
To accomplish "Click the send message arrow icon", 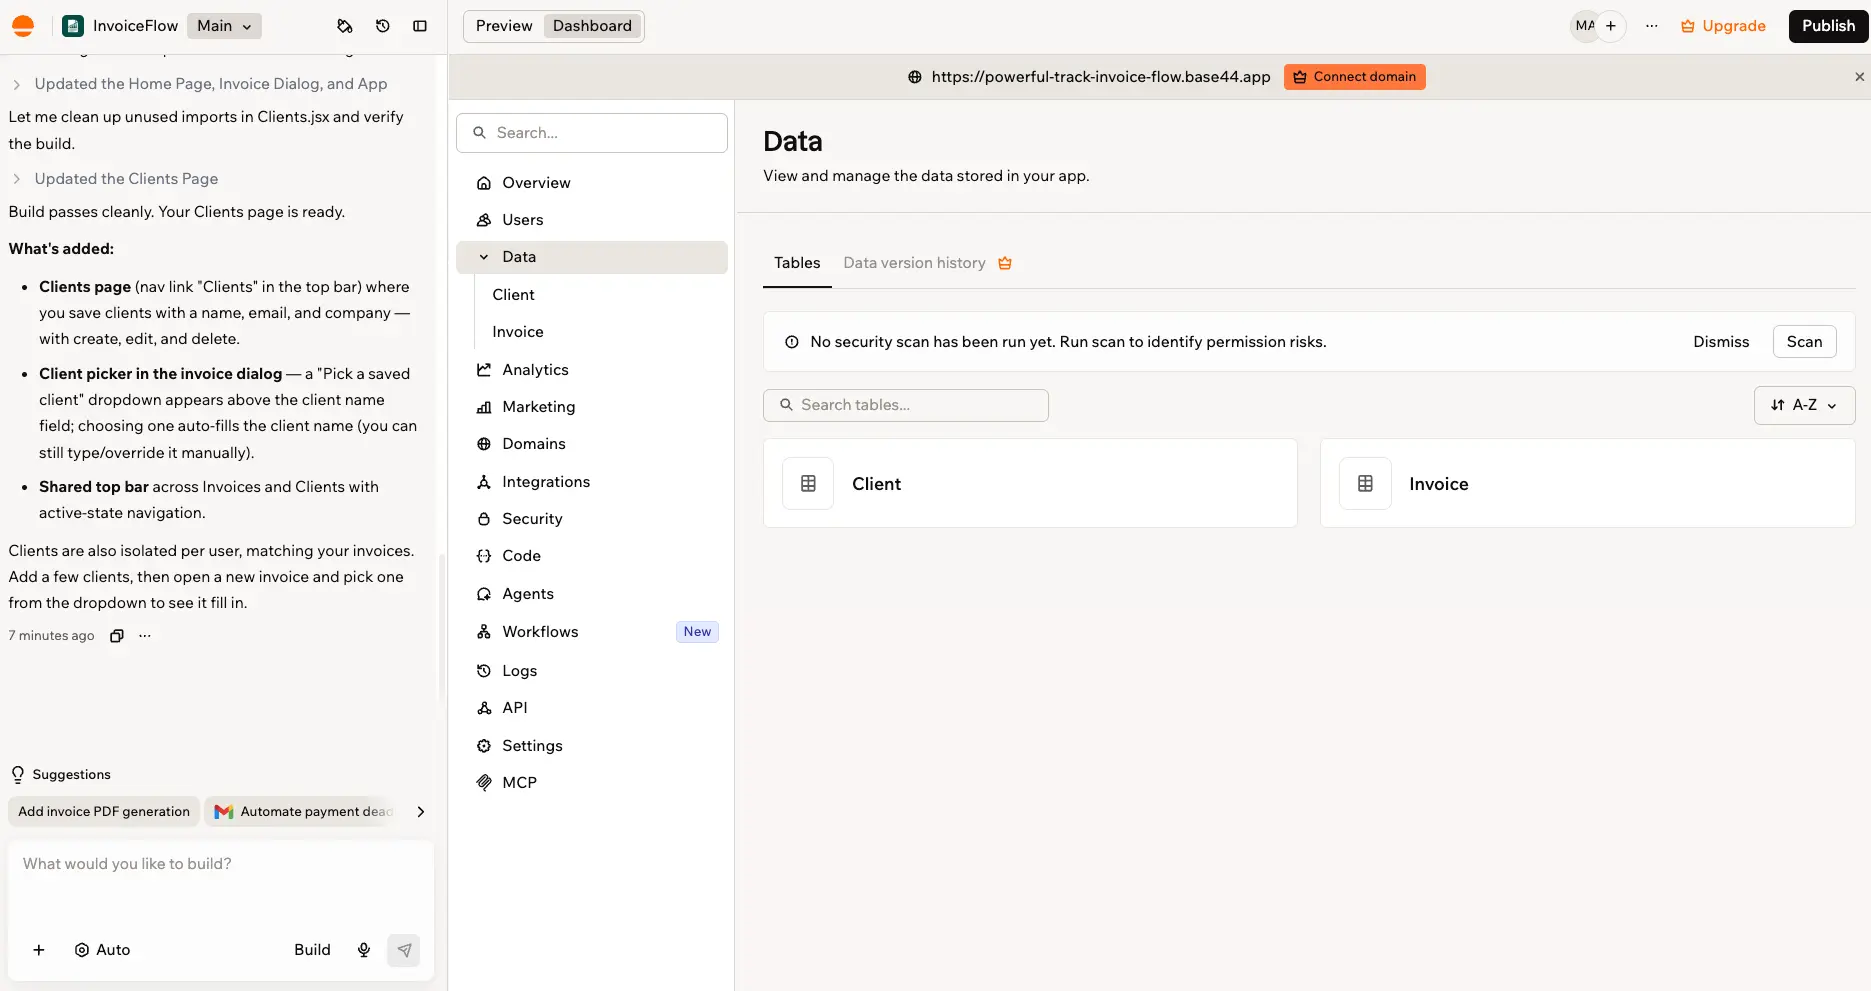I will tap(404, 950).
